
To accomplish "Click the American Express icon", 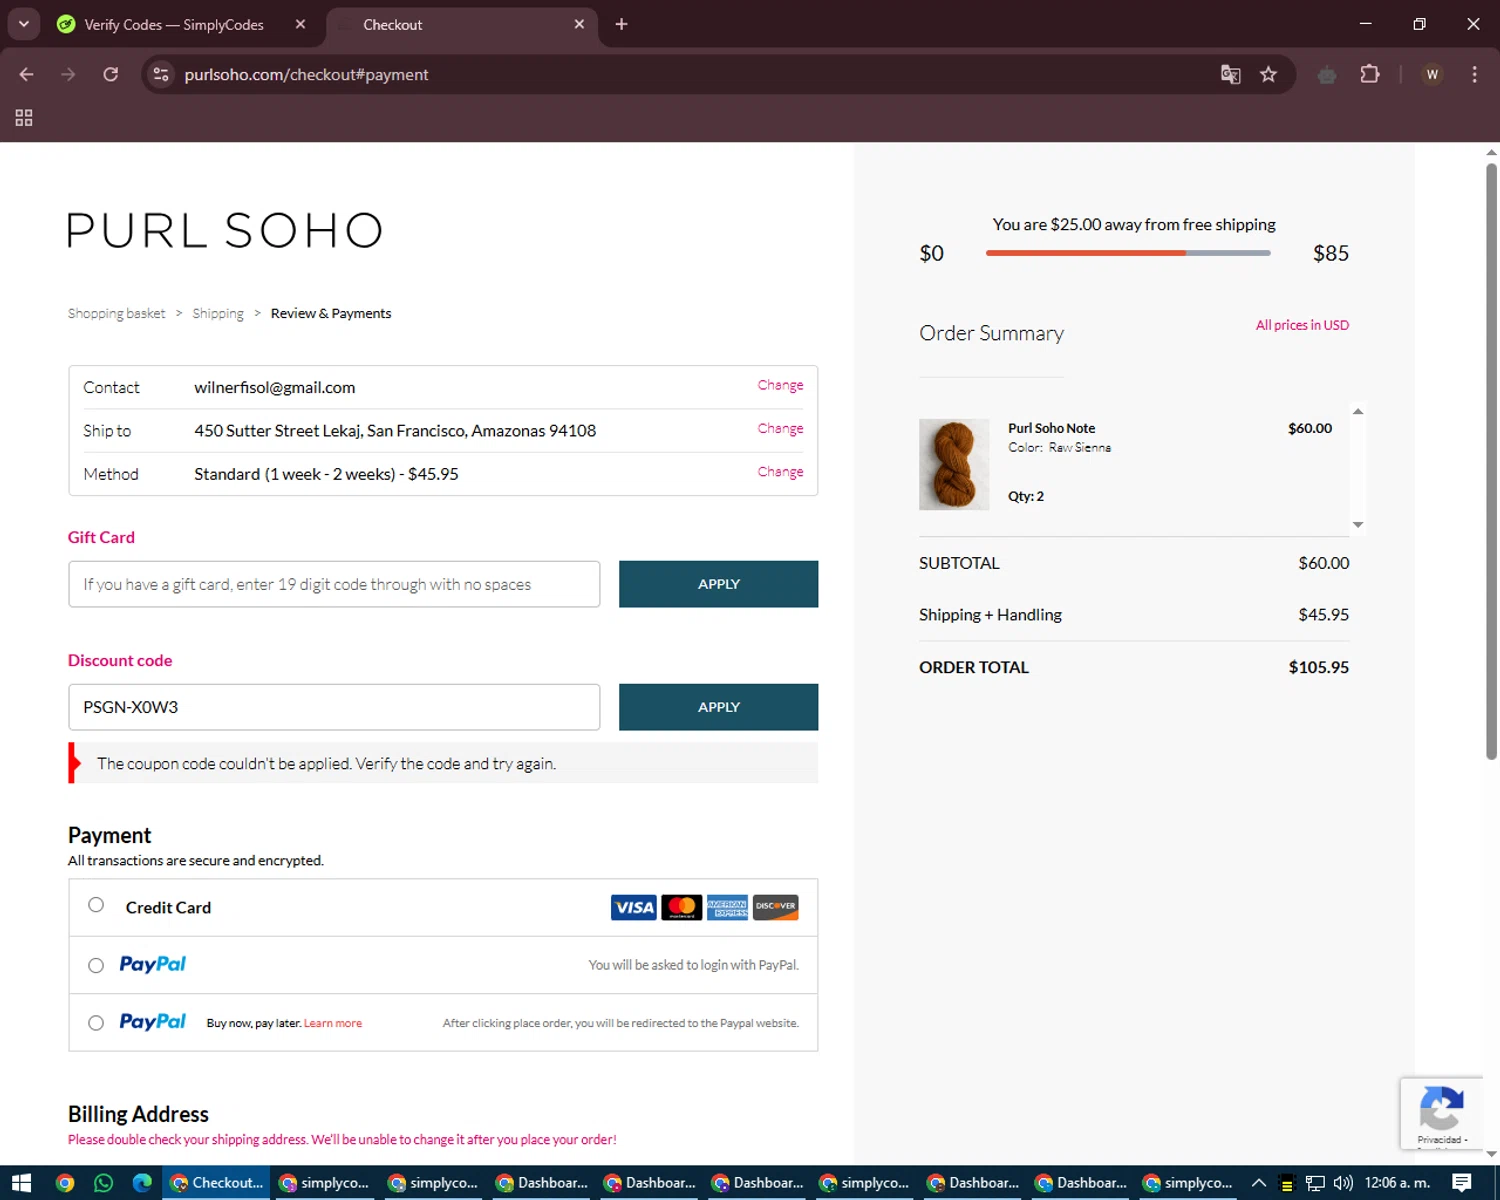I will [727, 907].
